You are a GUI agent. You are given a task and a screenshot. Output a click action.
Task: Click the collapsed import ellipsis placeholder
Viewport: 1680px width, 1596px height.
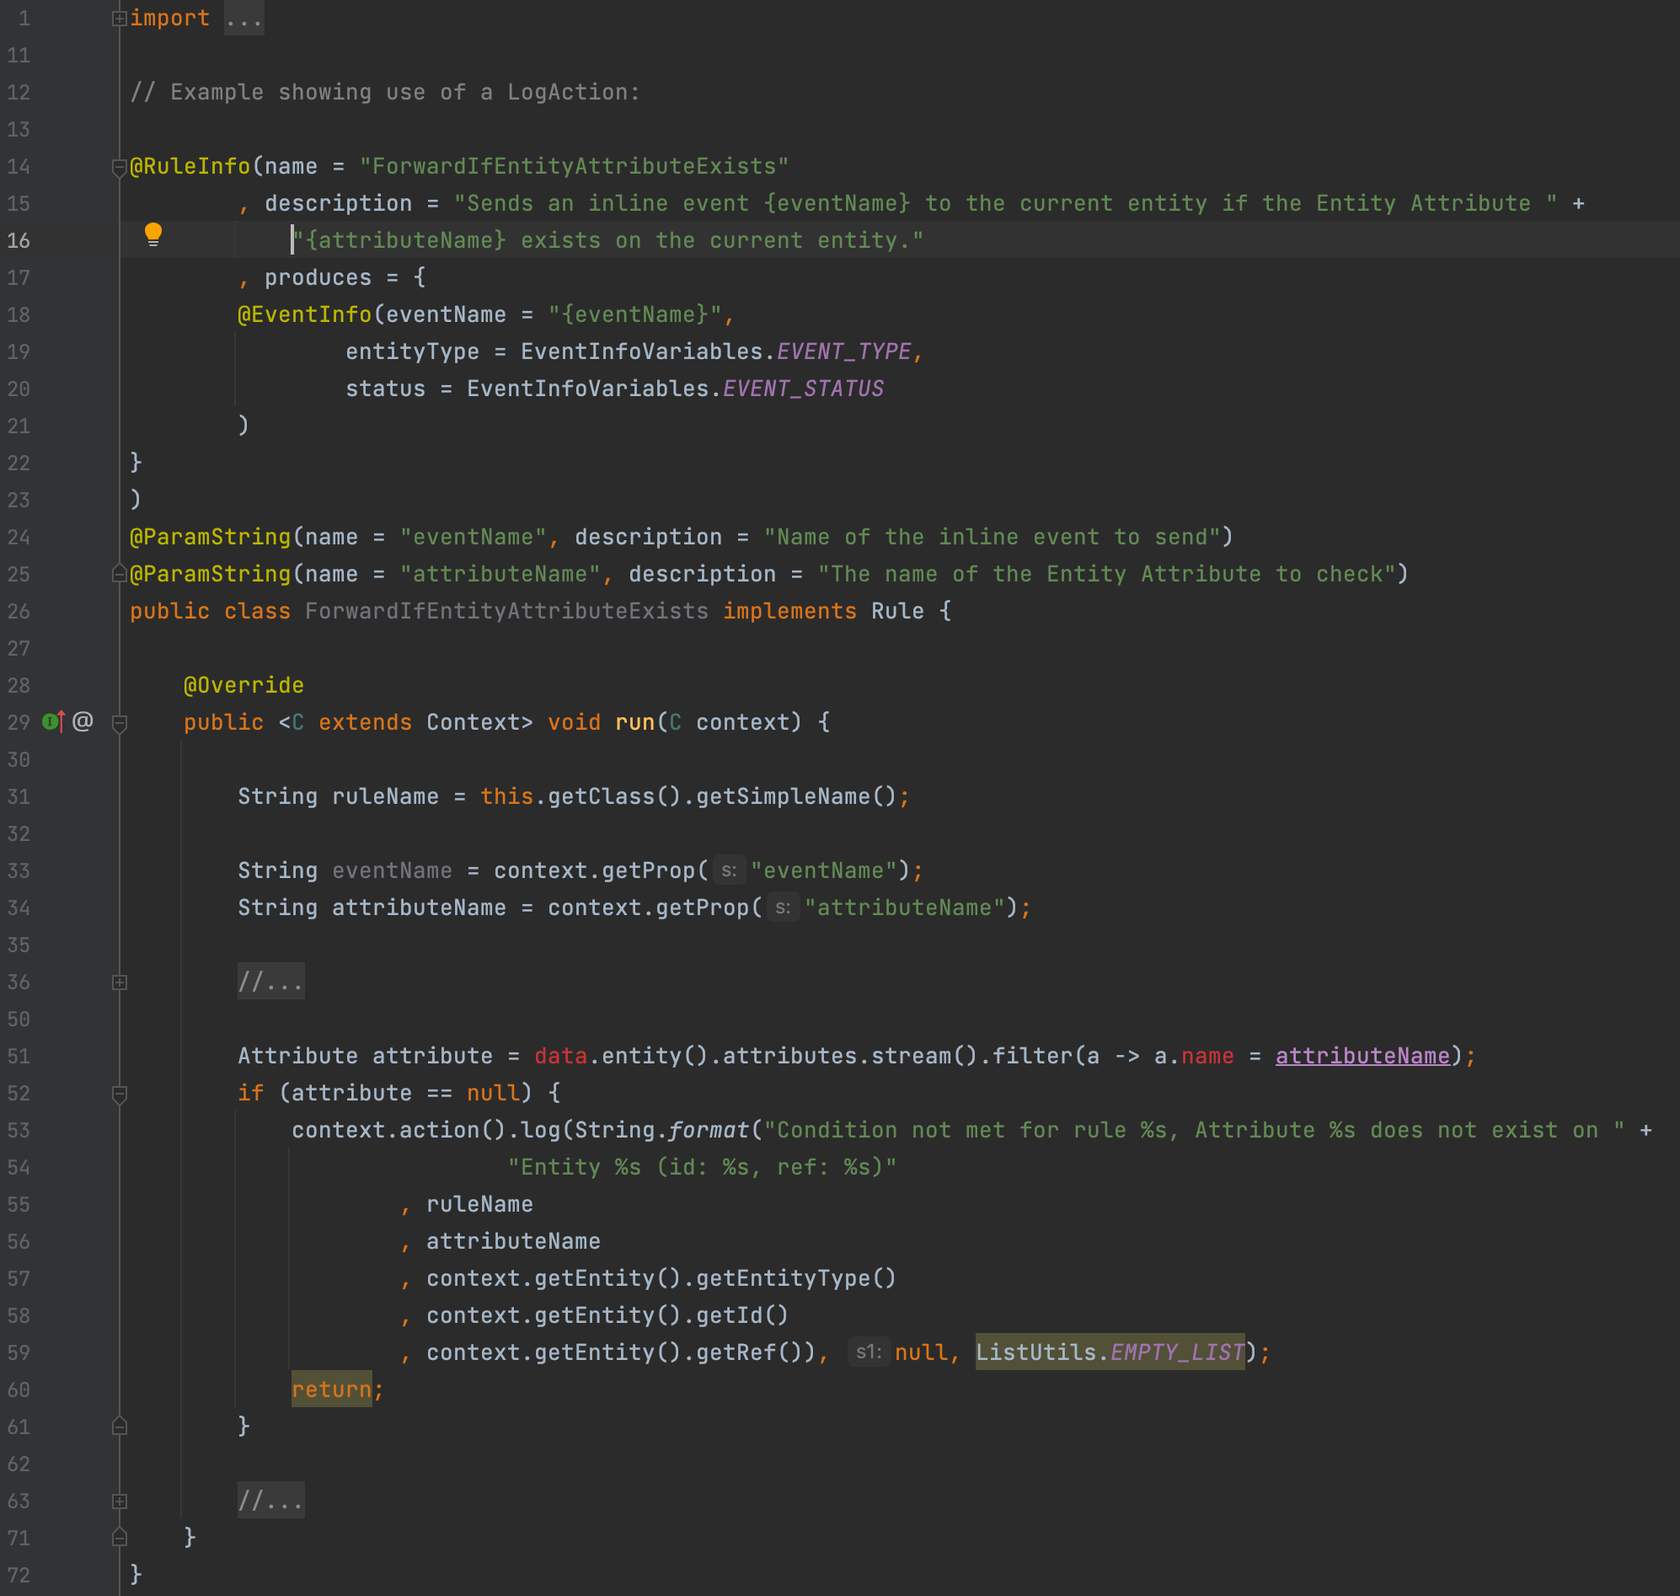[243, 19]
